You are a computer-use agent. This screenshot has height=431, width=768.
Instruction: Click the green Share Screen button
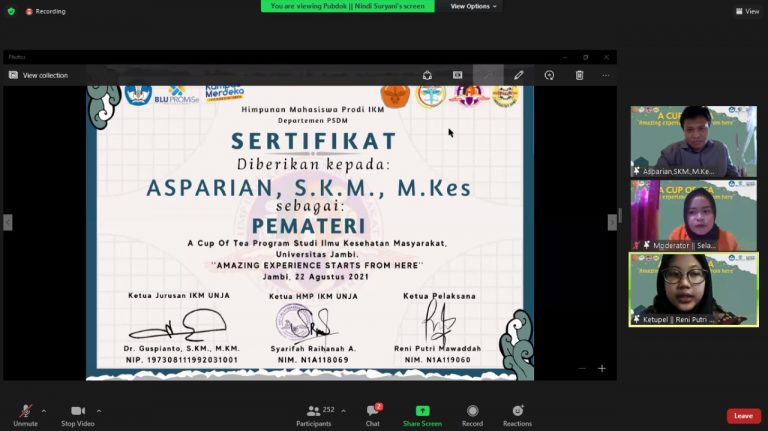coord(422,415)
